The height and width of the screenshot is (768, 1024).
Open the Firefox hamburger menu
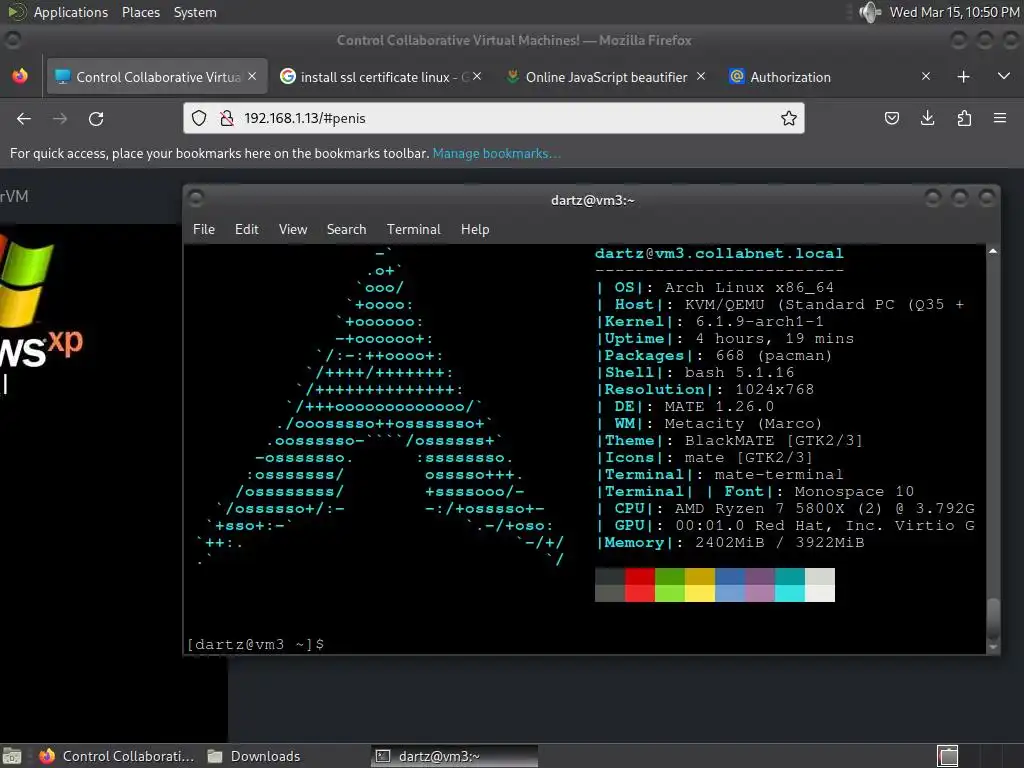1000,118
